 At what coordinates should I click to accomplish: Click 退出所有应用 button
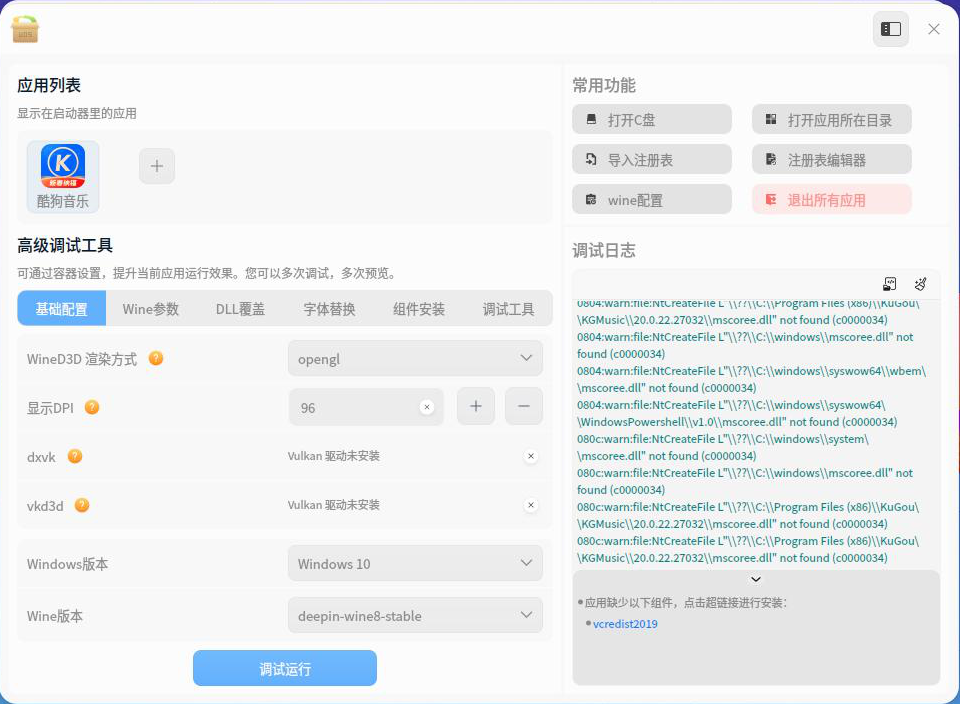831,199
